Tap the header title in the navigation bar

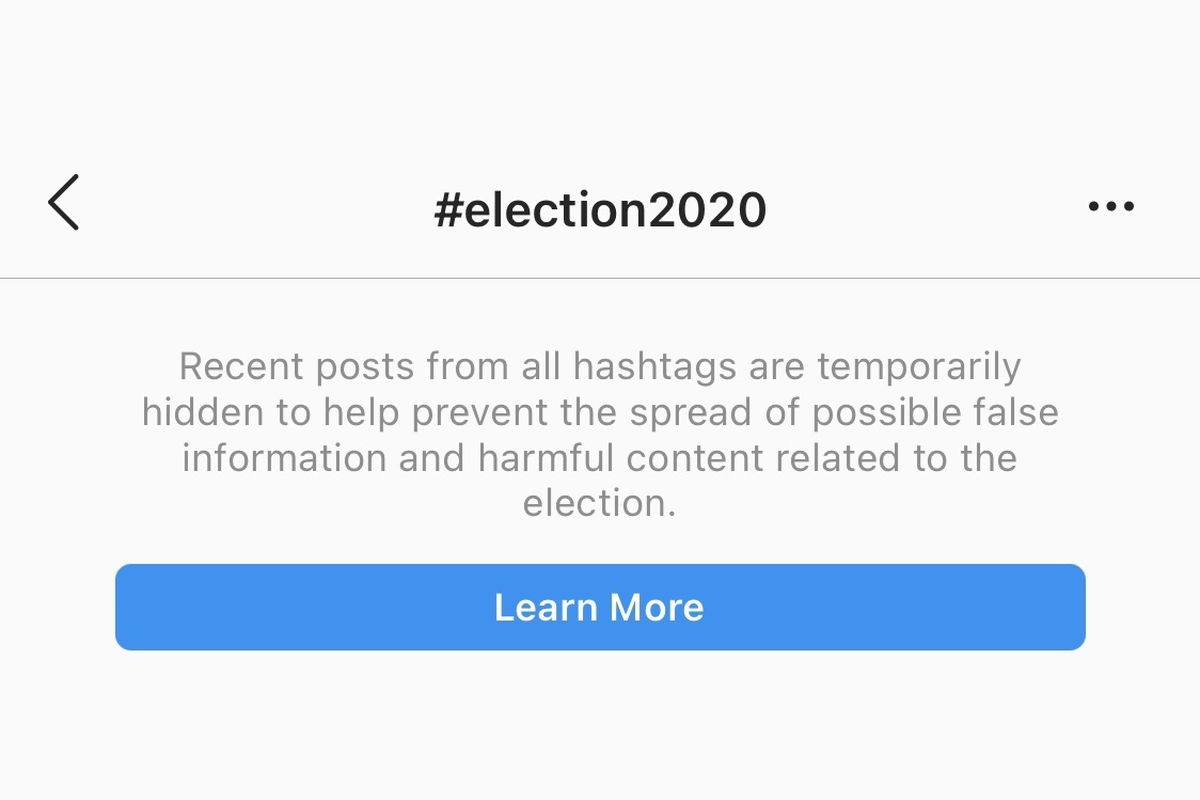pyautogui.click(x=600, y=210)
